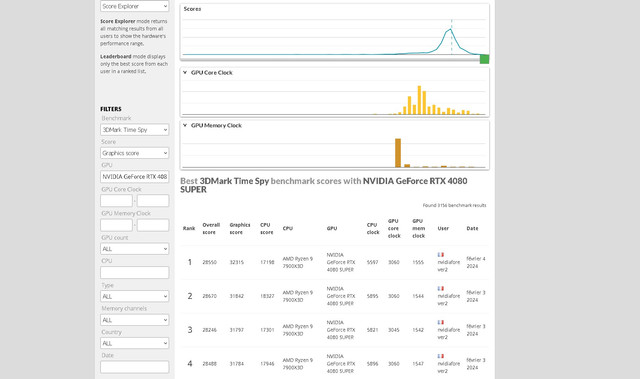Image resolution: width=640 pixels, height=379 pixels.
Task: Click the Found 3156 benchmark results text
Action: pos(454,205)
